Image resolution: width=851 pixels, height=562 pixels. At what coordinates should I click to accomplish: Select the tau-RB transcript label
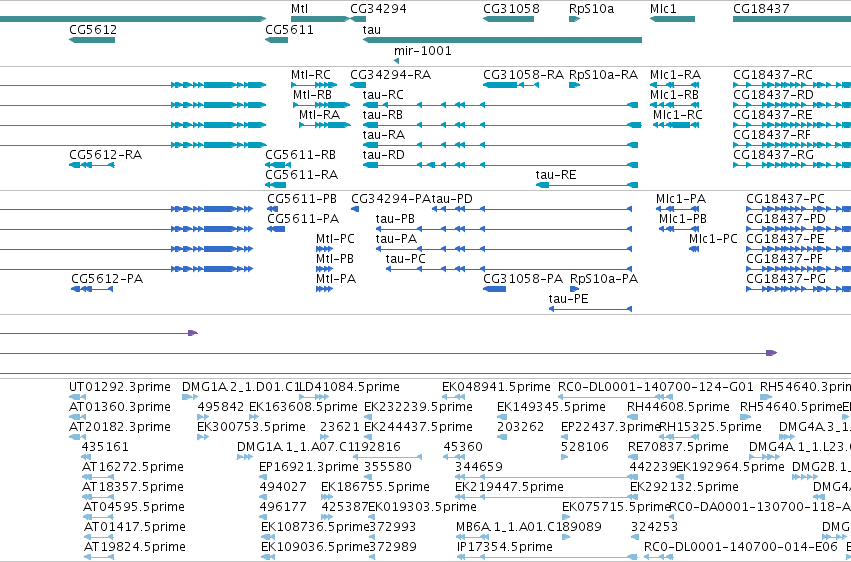383,115
